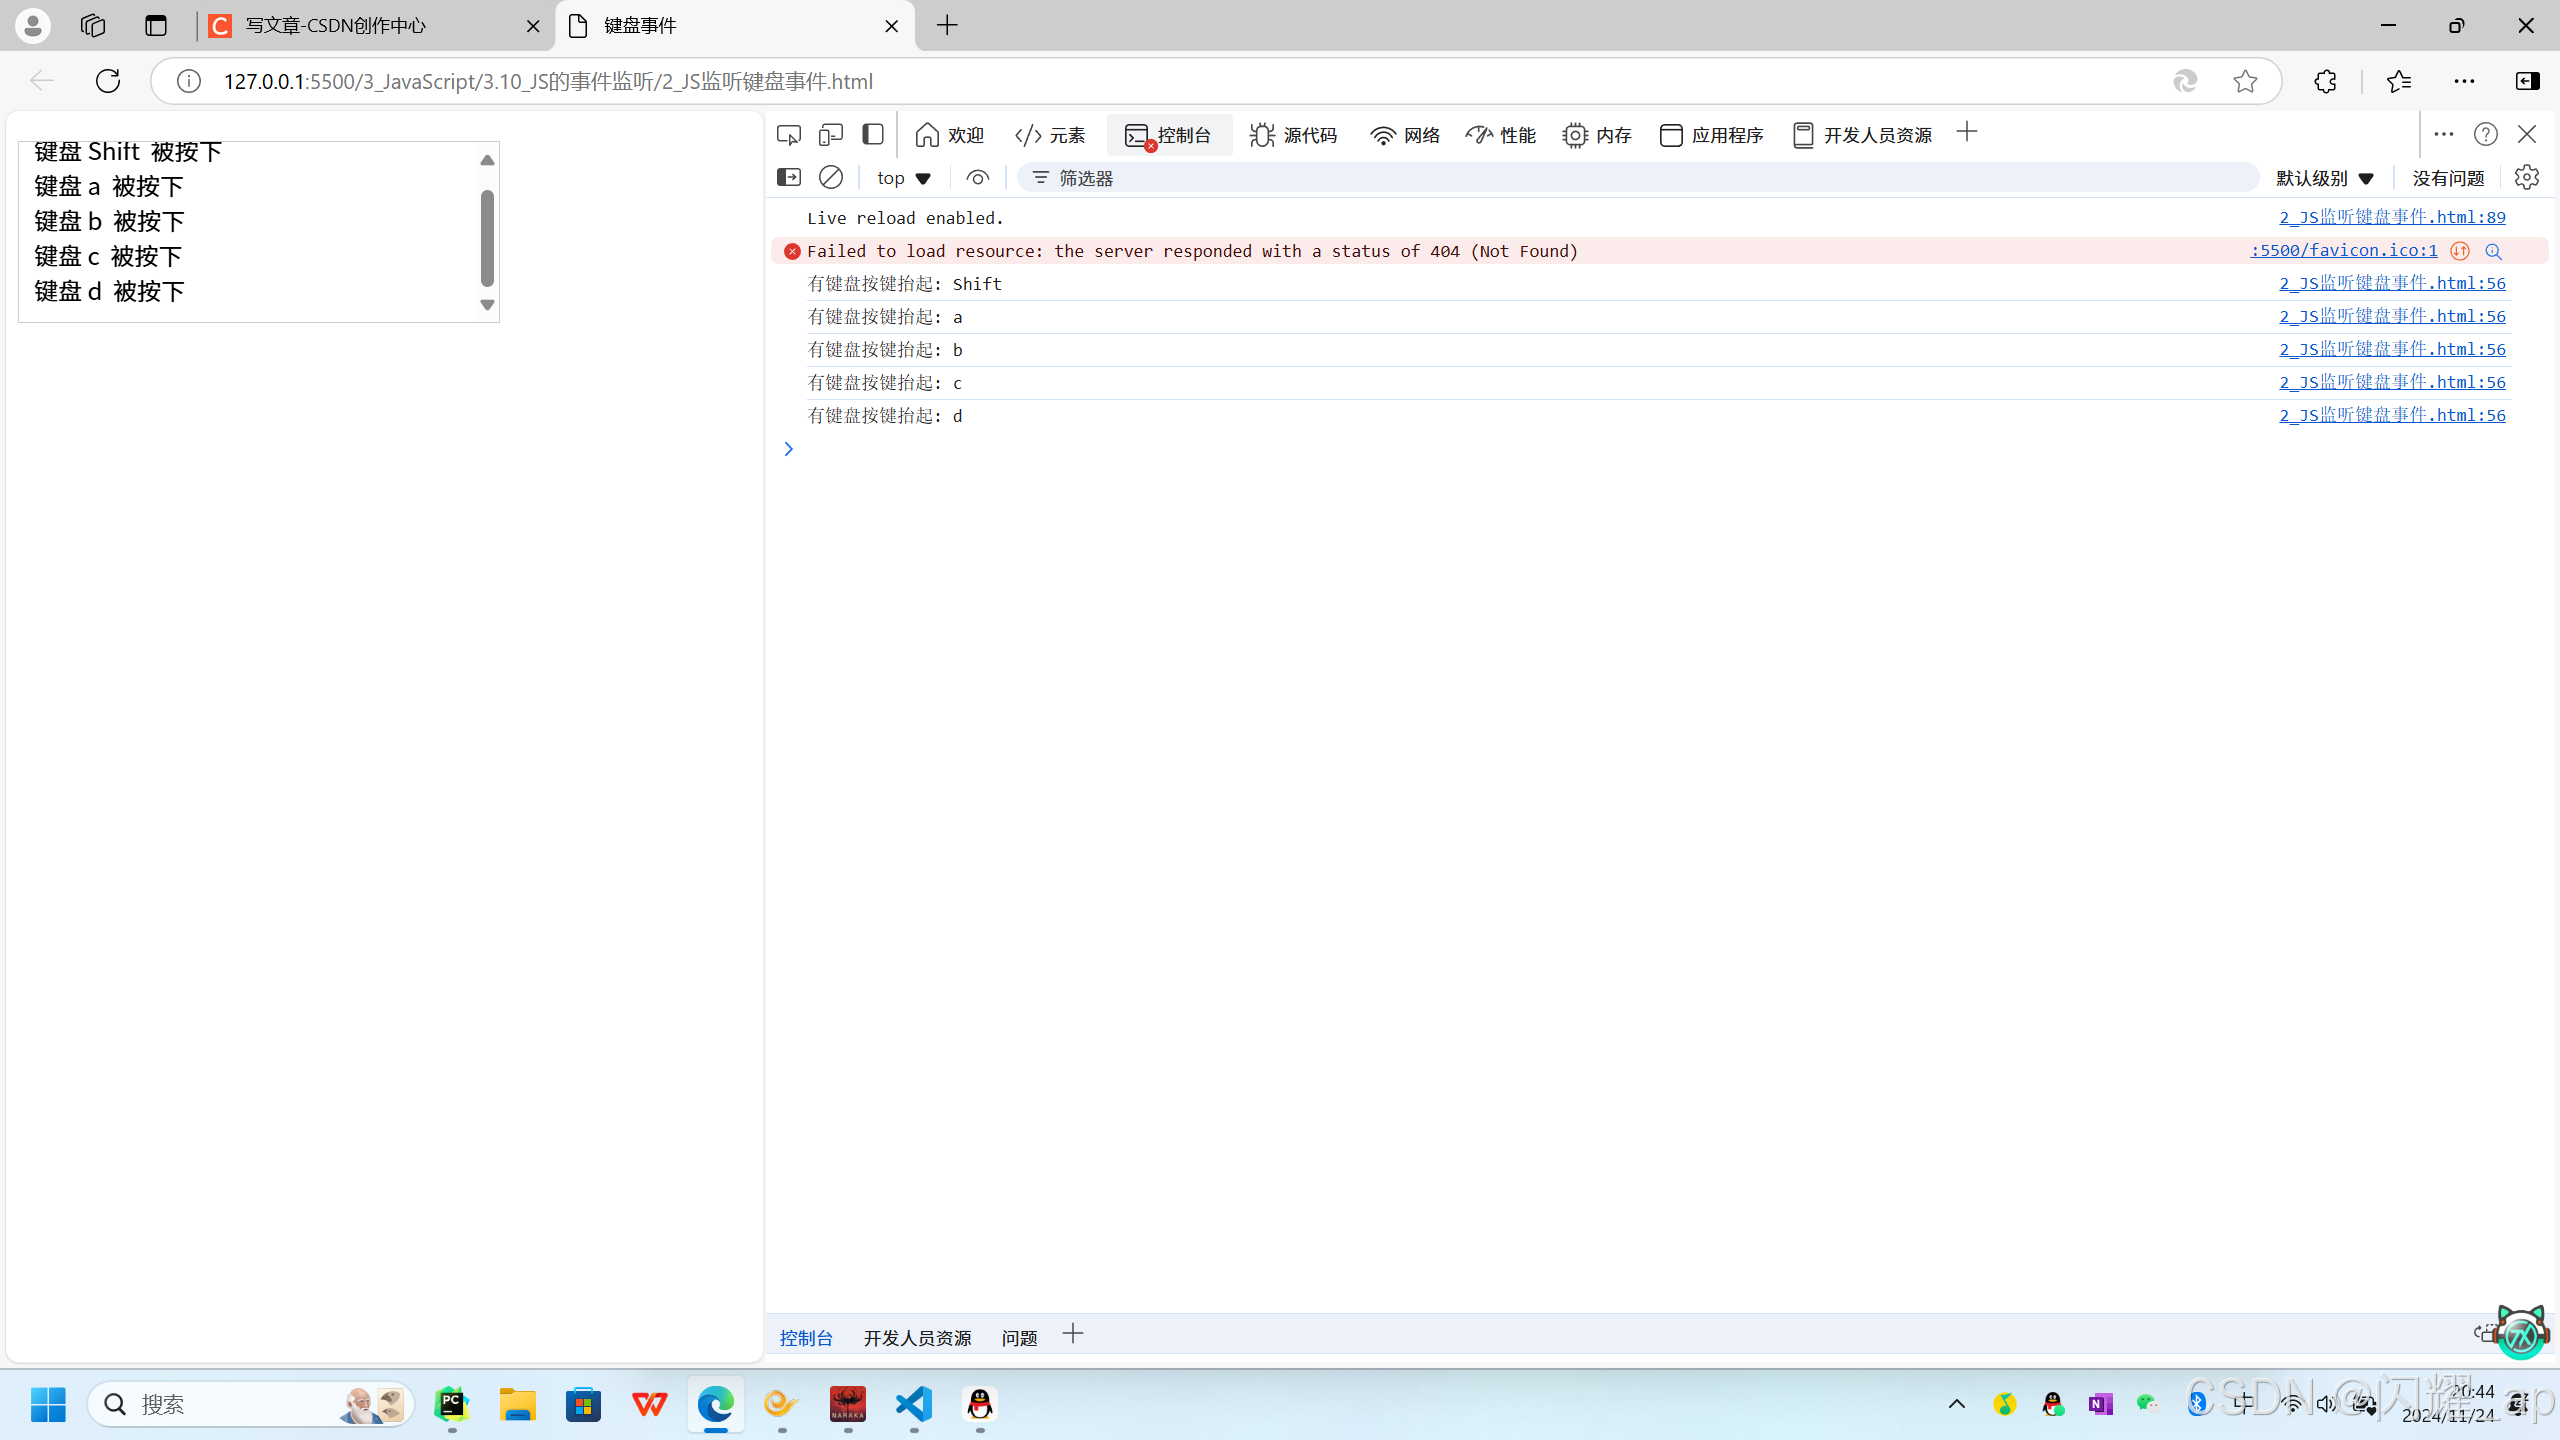The height and width of the screenshot is (1440, 2560).
Task: Click the 没有问题 button
Action: click(x=2449, y=177)
